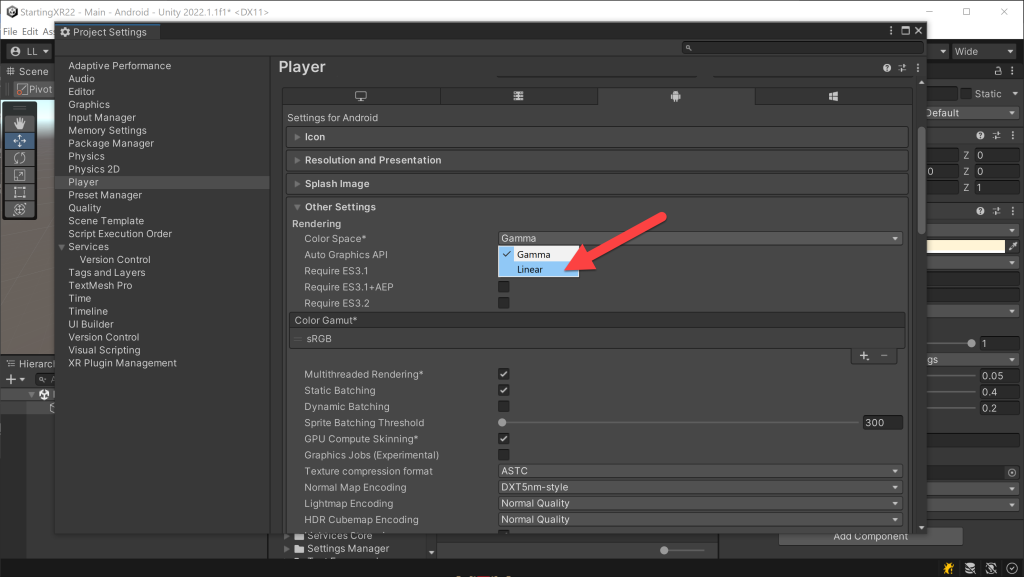Select the Rotate tool

point(20,158)
